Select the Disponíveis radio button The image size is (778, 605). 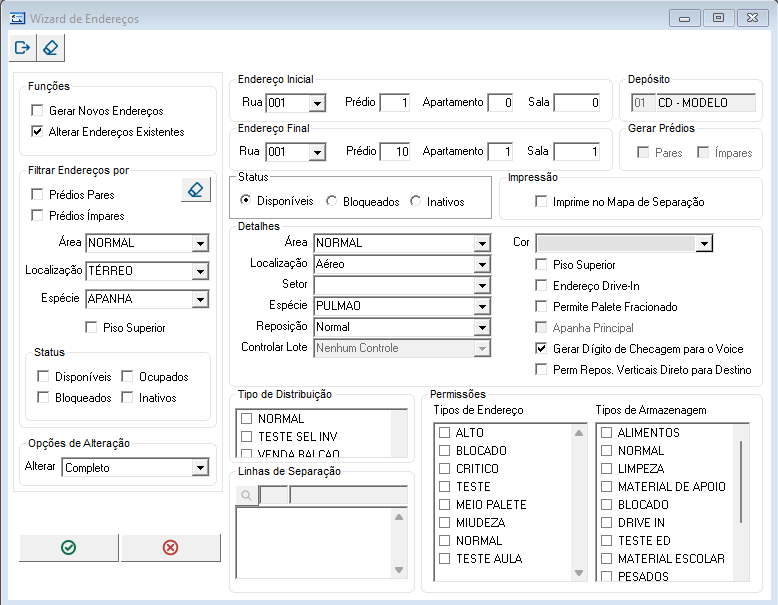[x=245, y=201]
